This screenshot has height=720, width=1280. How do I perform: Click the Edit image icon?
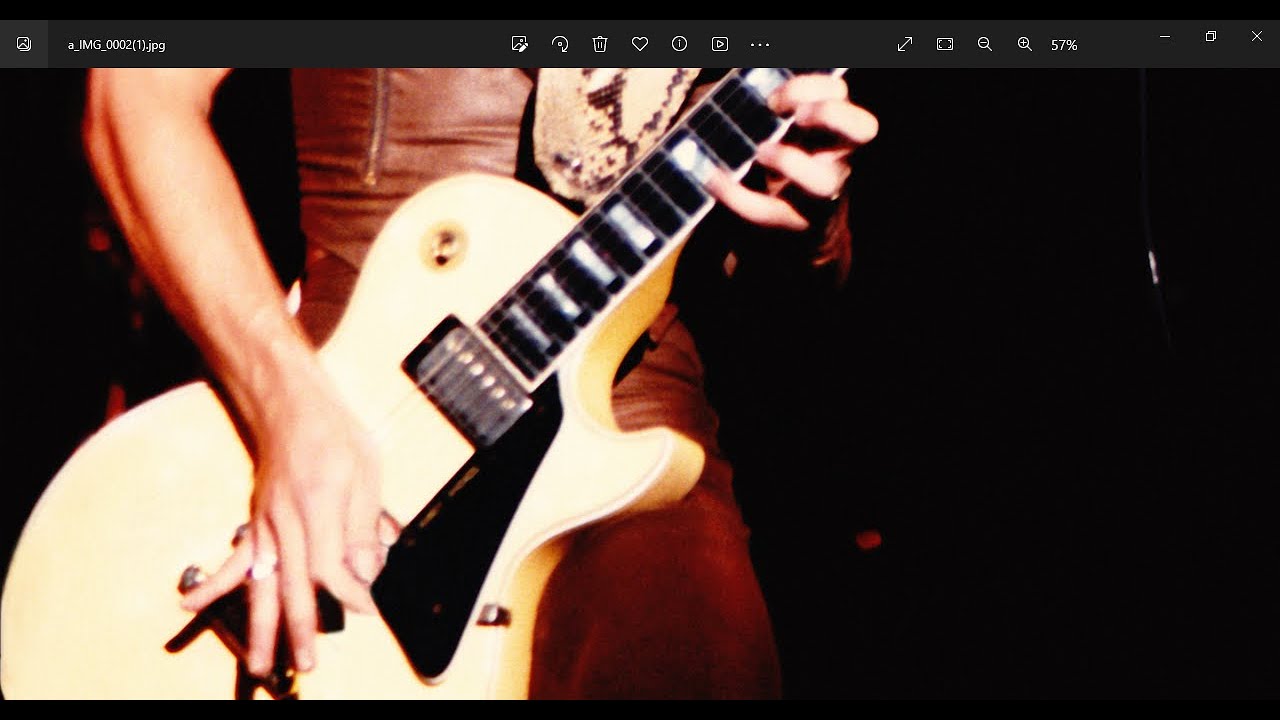pos(520,44)
